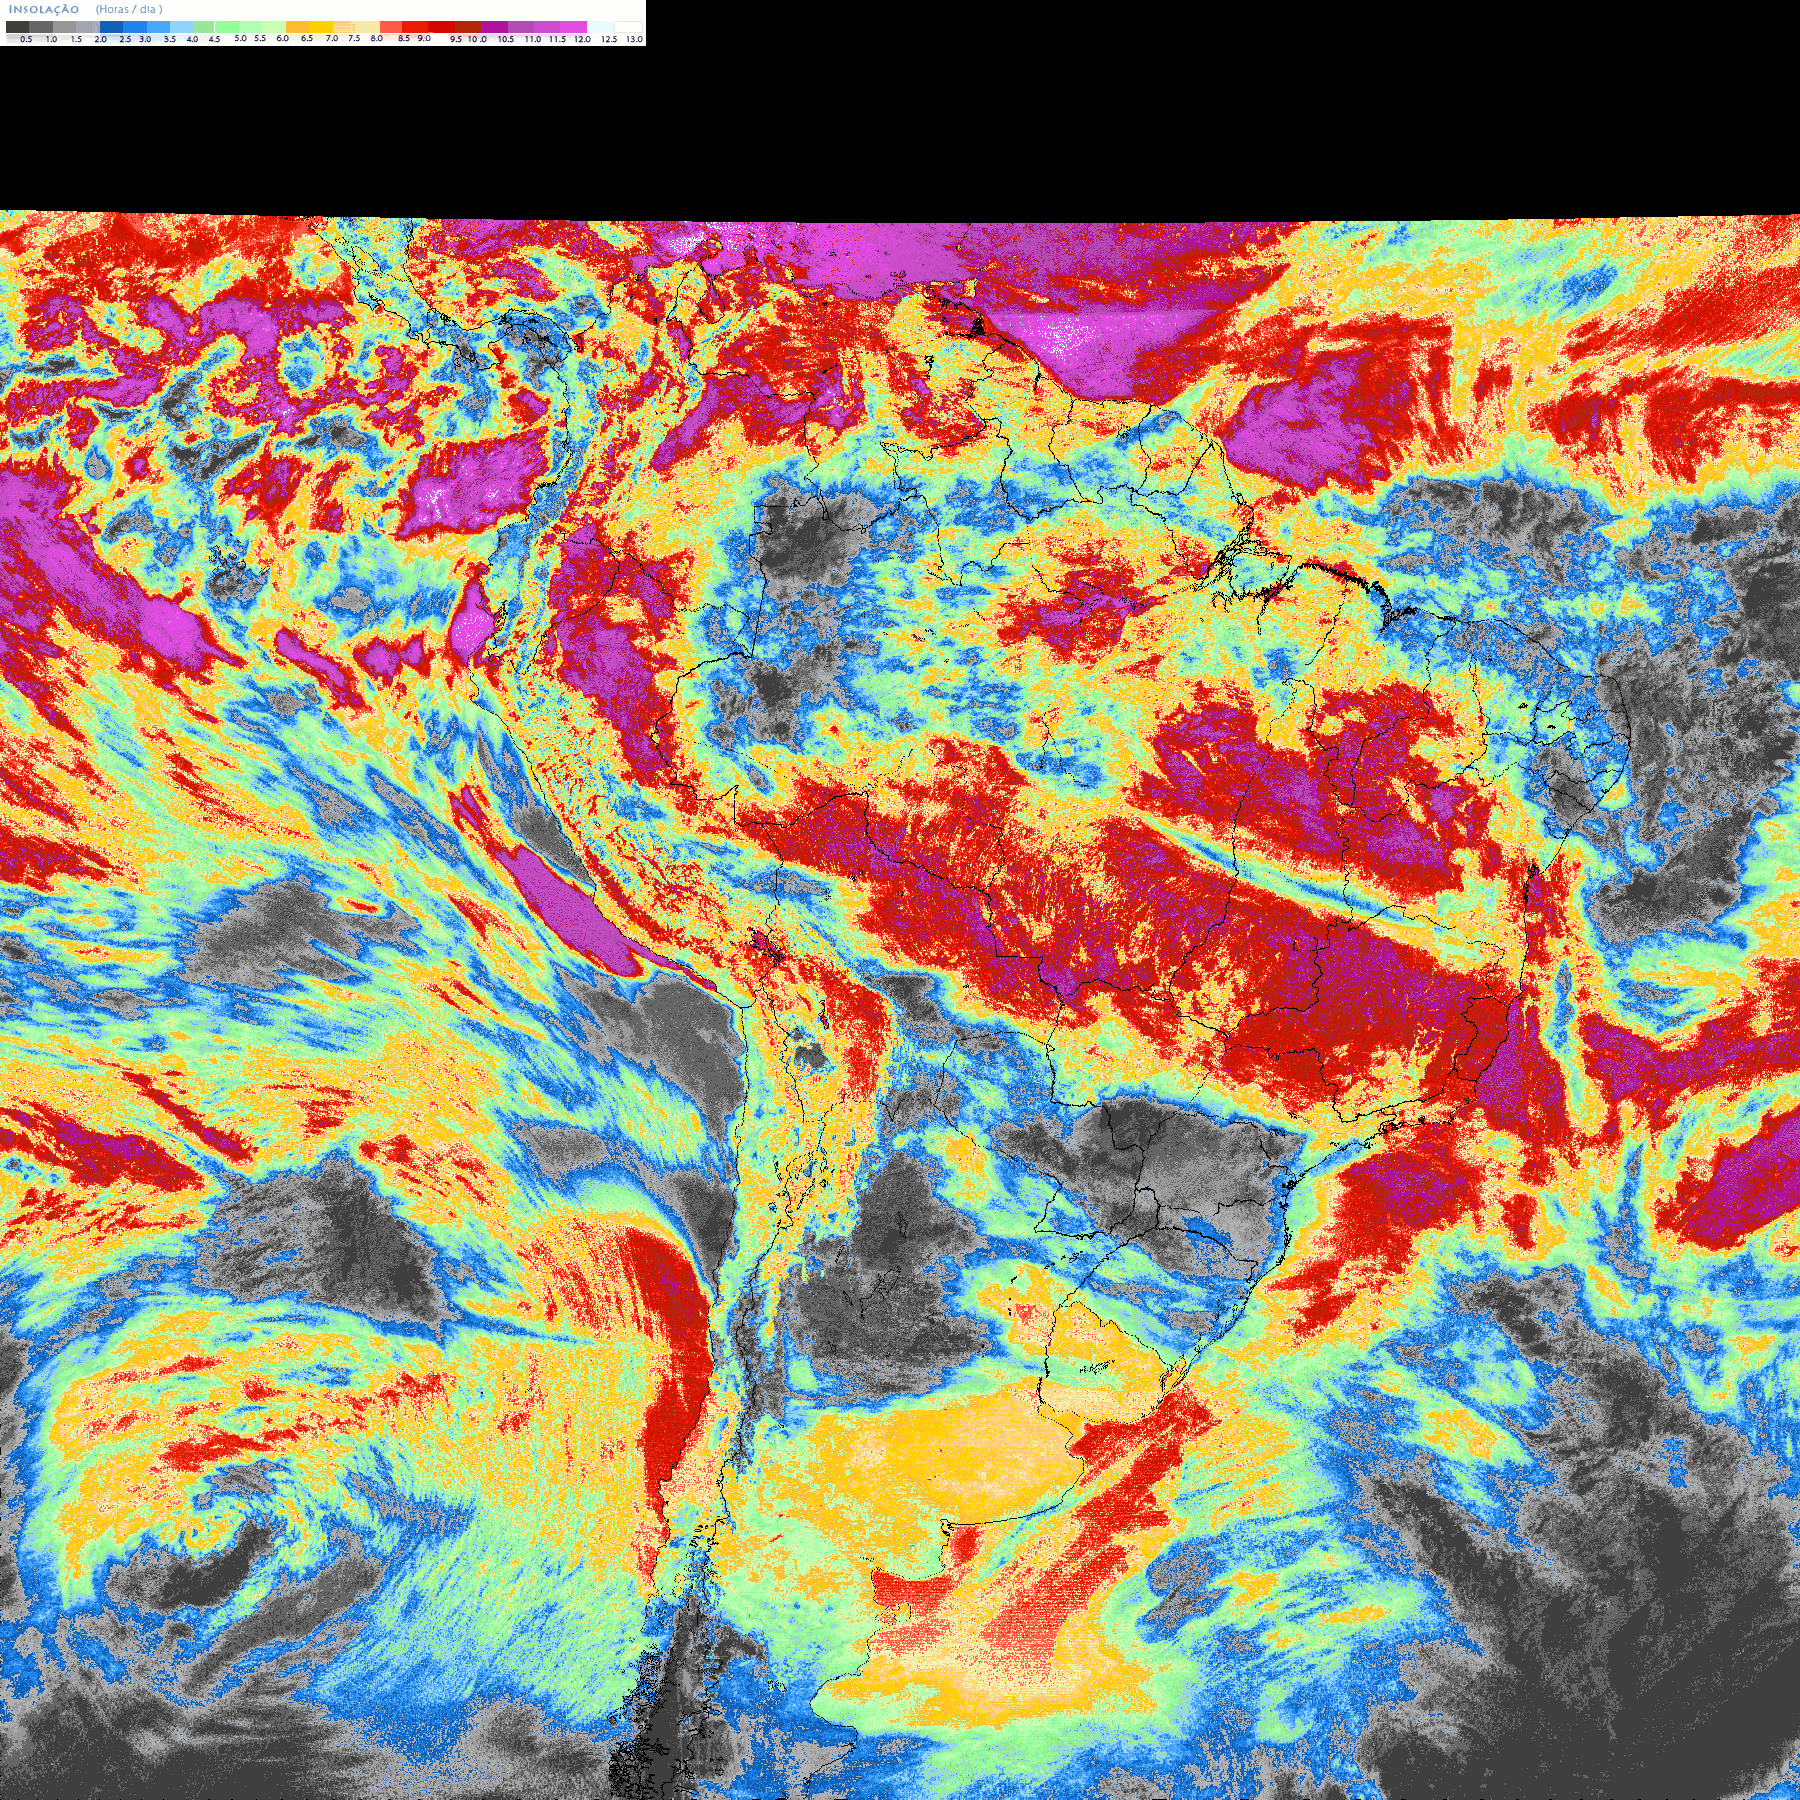Click the 10.0 legend value

tap(477, 39)
